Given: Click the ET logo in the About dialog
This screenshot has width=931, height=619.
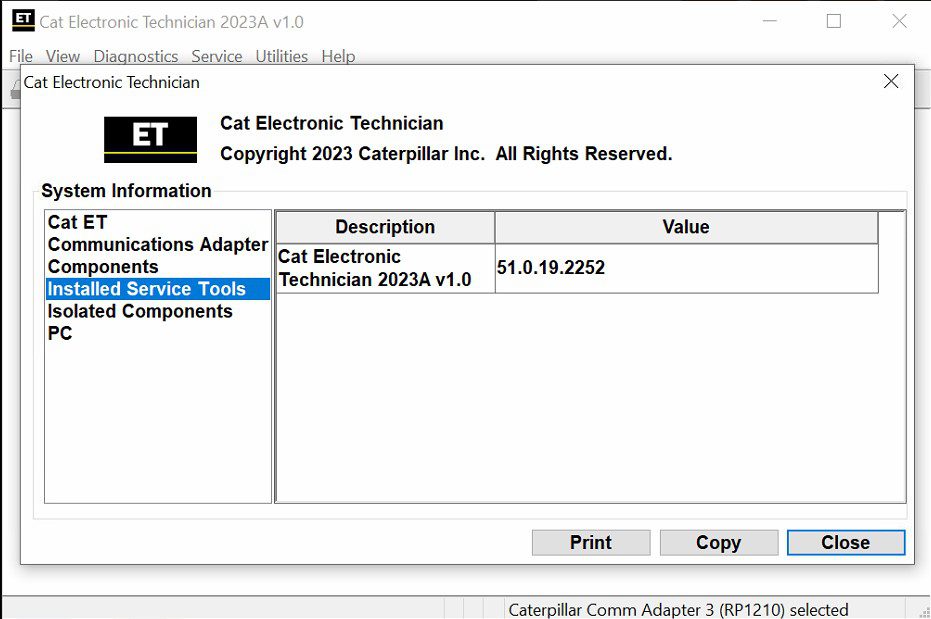Looking at the screenshot, I should pos(149,137).
